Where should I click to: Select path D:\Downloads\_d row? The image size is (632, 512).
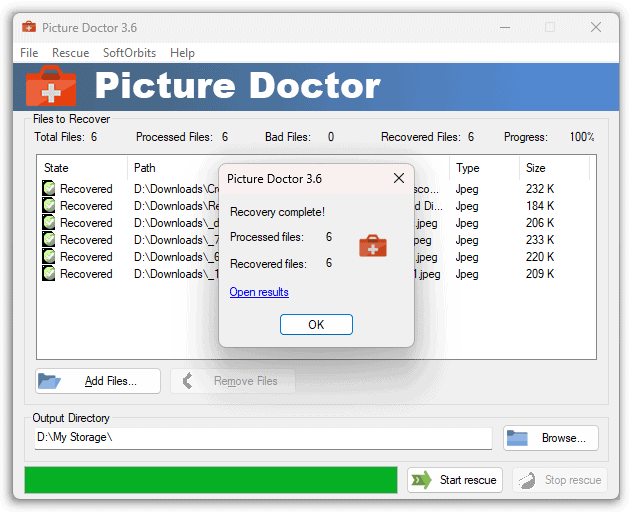[176, 223]
